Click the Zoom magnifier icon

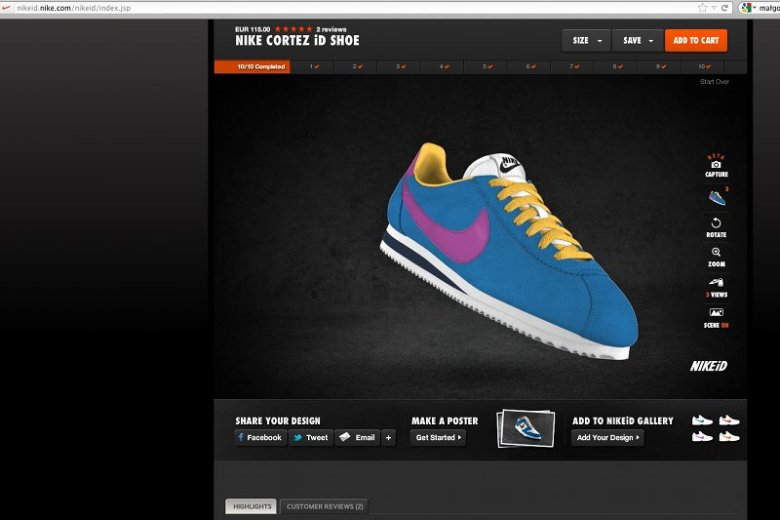(x=716, y=252)
